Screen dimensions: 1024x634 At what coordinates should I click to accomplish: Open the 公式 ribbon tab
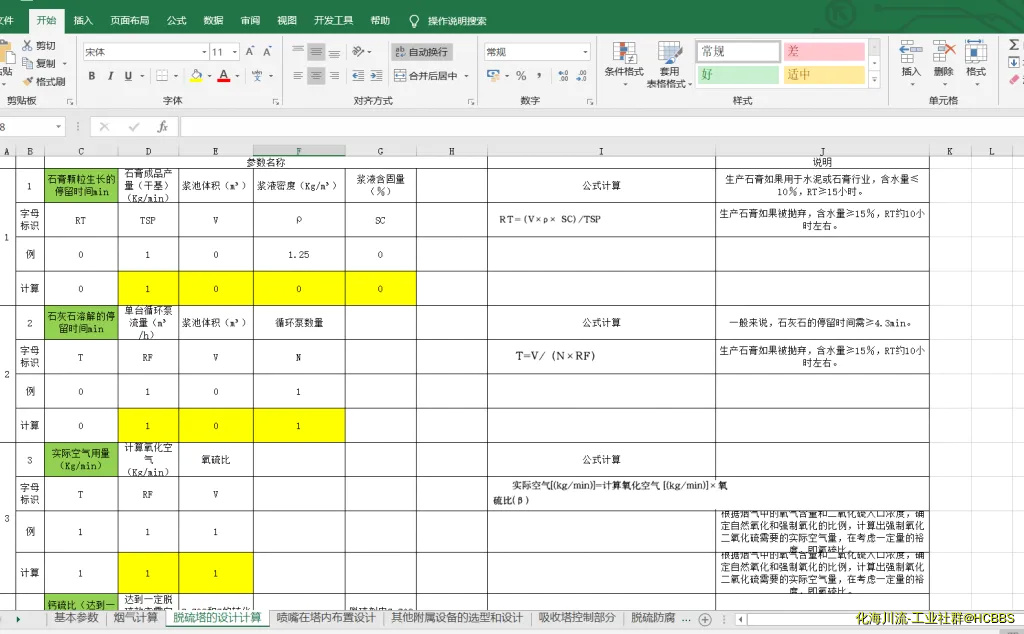pyautogui.click(x=176, y=20)
